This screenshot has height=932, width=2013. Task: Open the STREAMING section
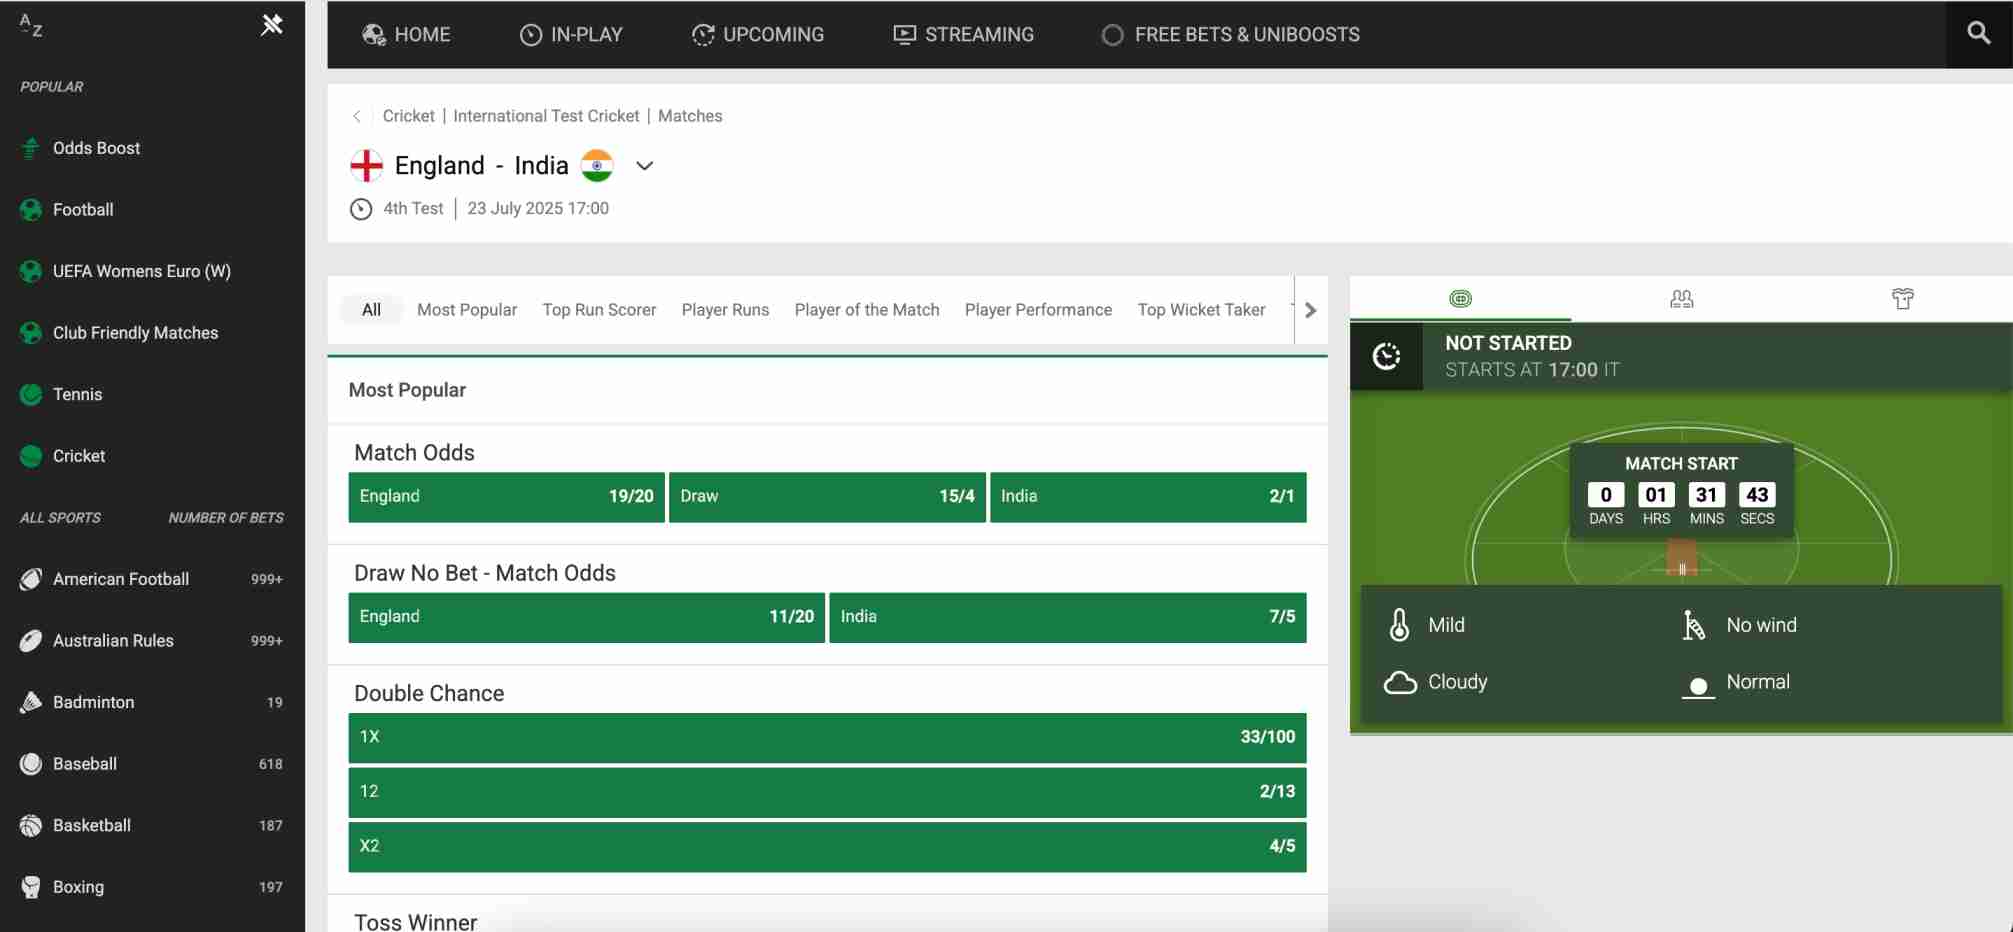(x=963, y=34)
